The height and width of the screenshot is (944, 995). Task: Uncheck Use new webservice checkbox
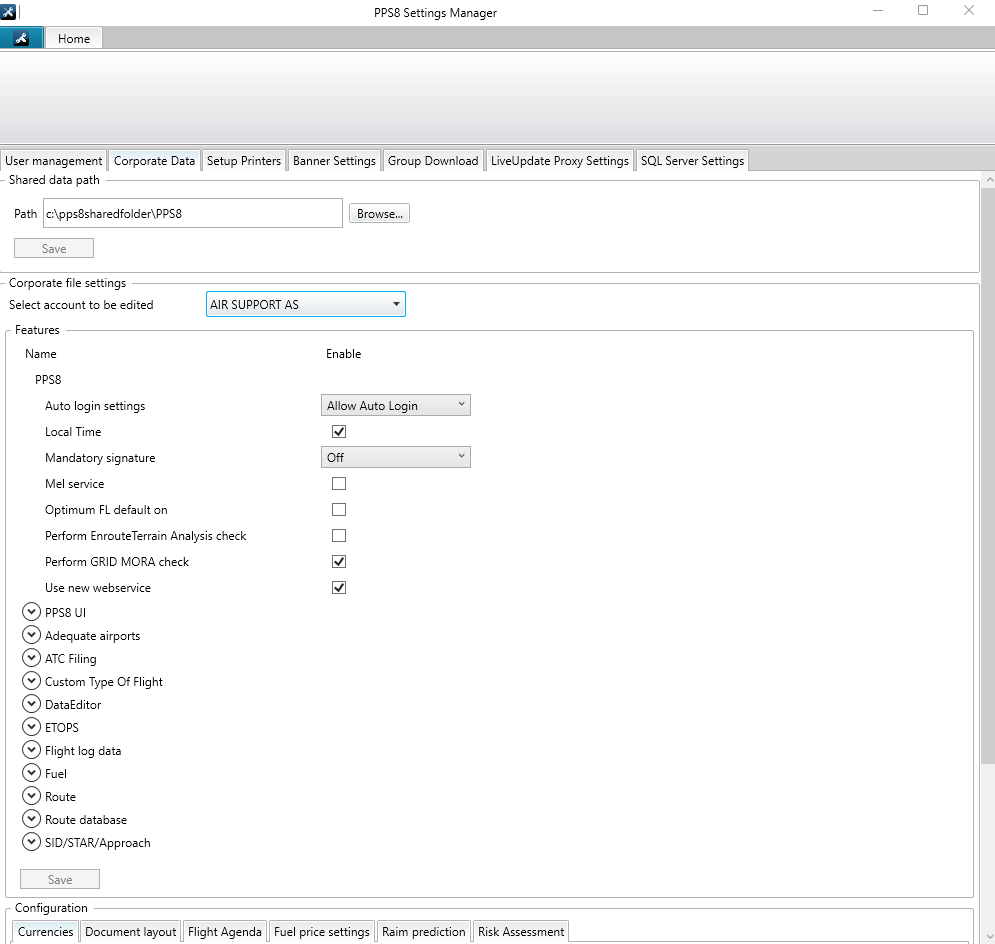(339, 587)
